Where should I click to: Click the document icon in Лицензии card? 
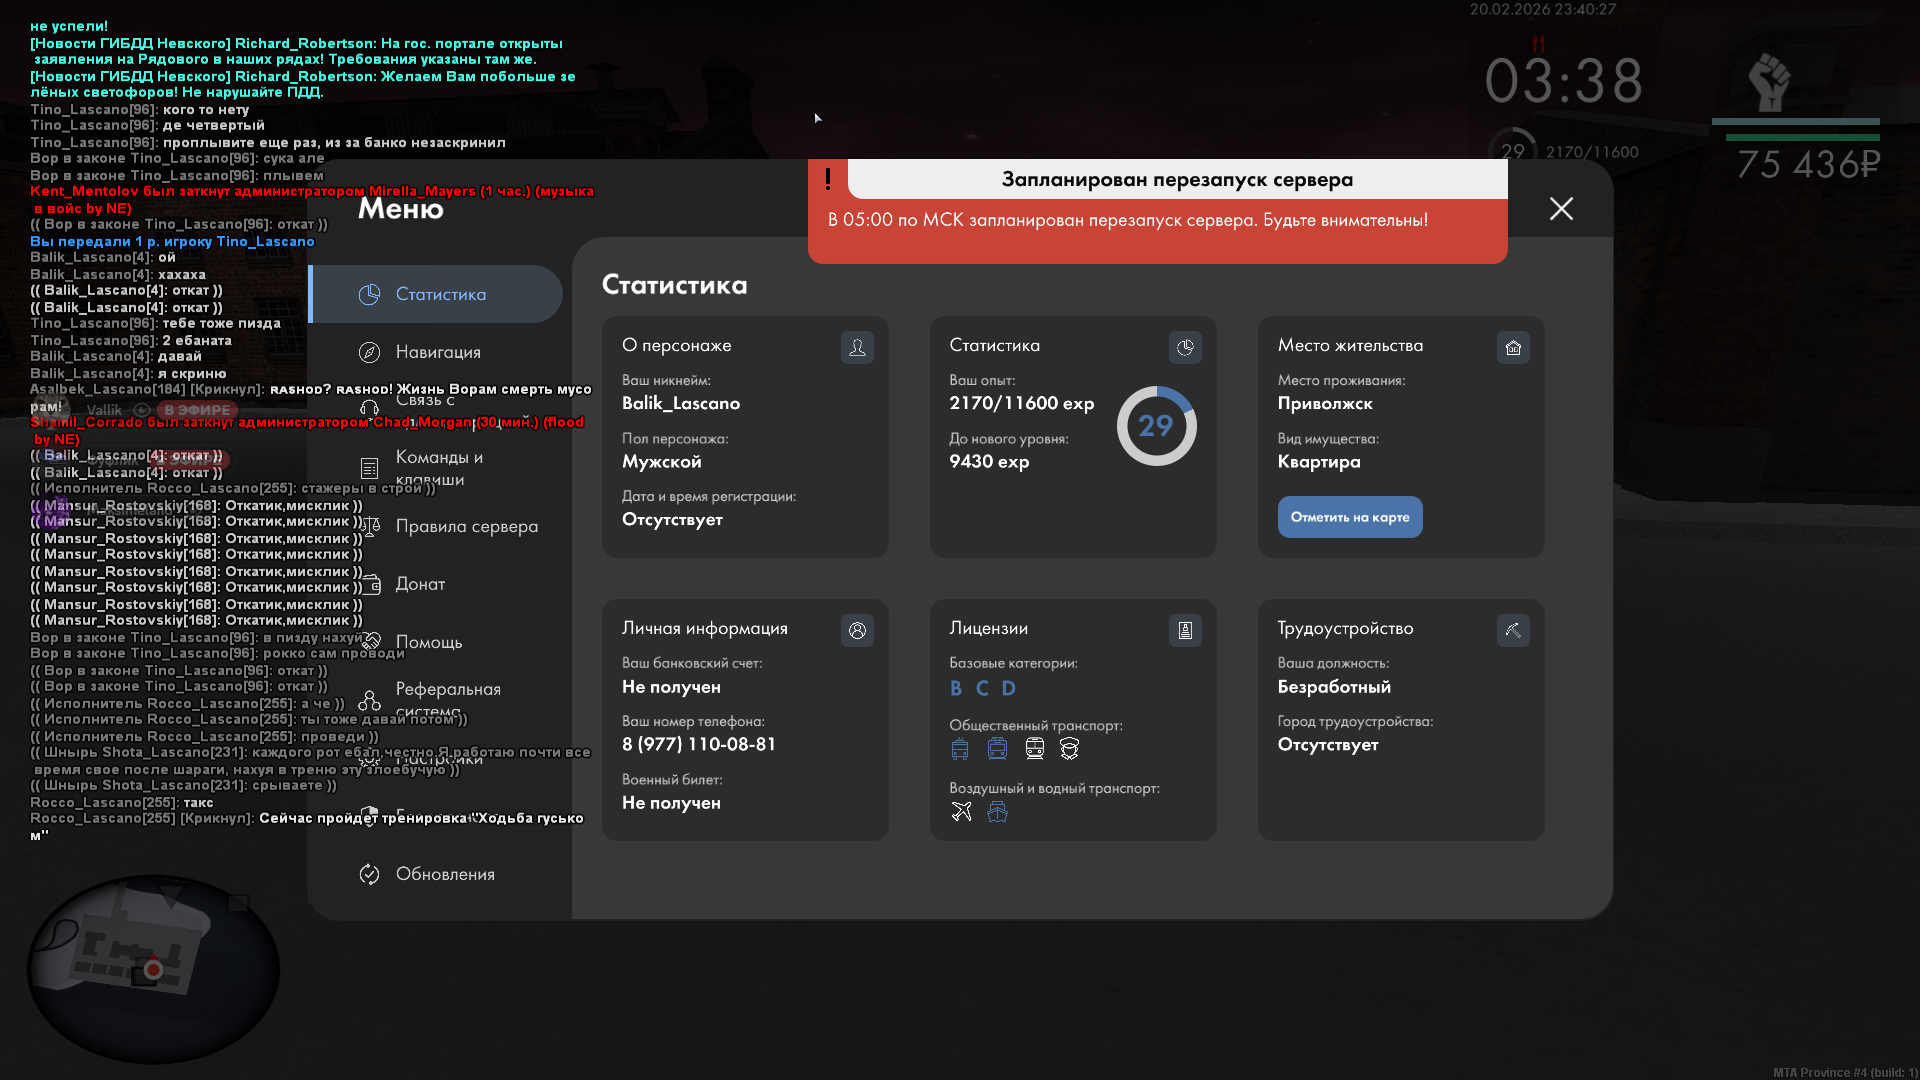coord(1185,630)
